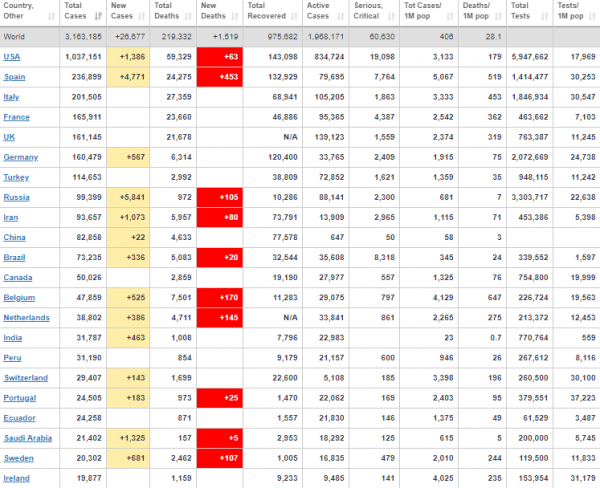
Task: Select the Netherlands link
Action: (26, 318)
